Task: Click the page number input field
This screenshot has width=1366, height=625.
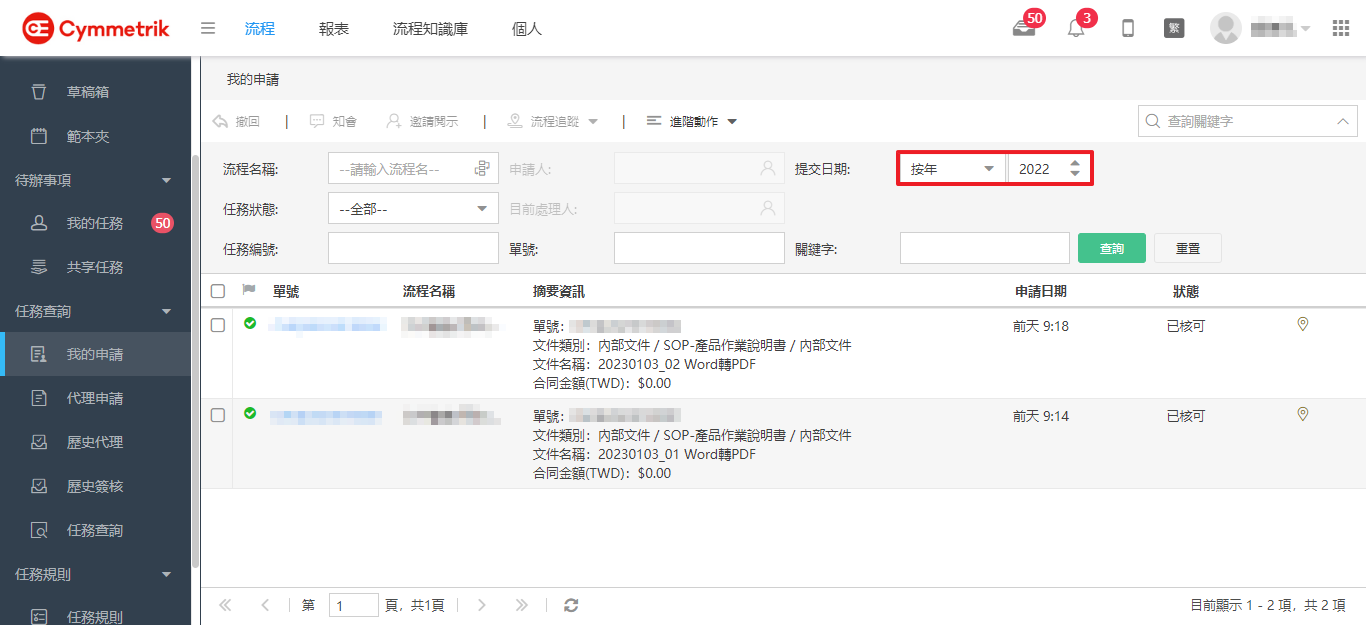Action: click(x=354, y=605)
